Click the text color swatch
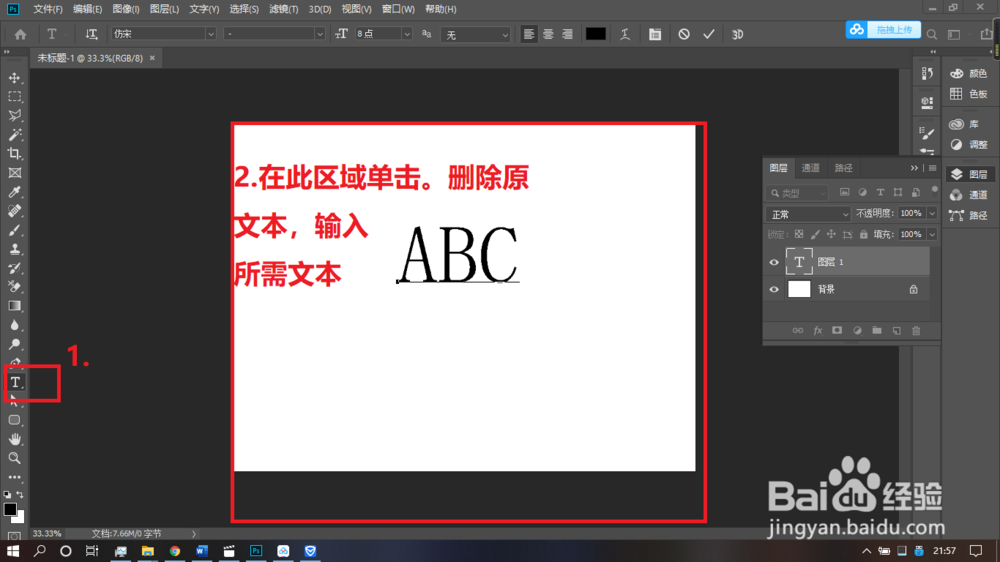Viewport: 1000px width, 562px height. [595, 34]
